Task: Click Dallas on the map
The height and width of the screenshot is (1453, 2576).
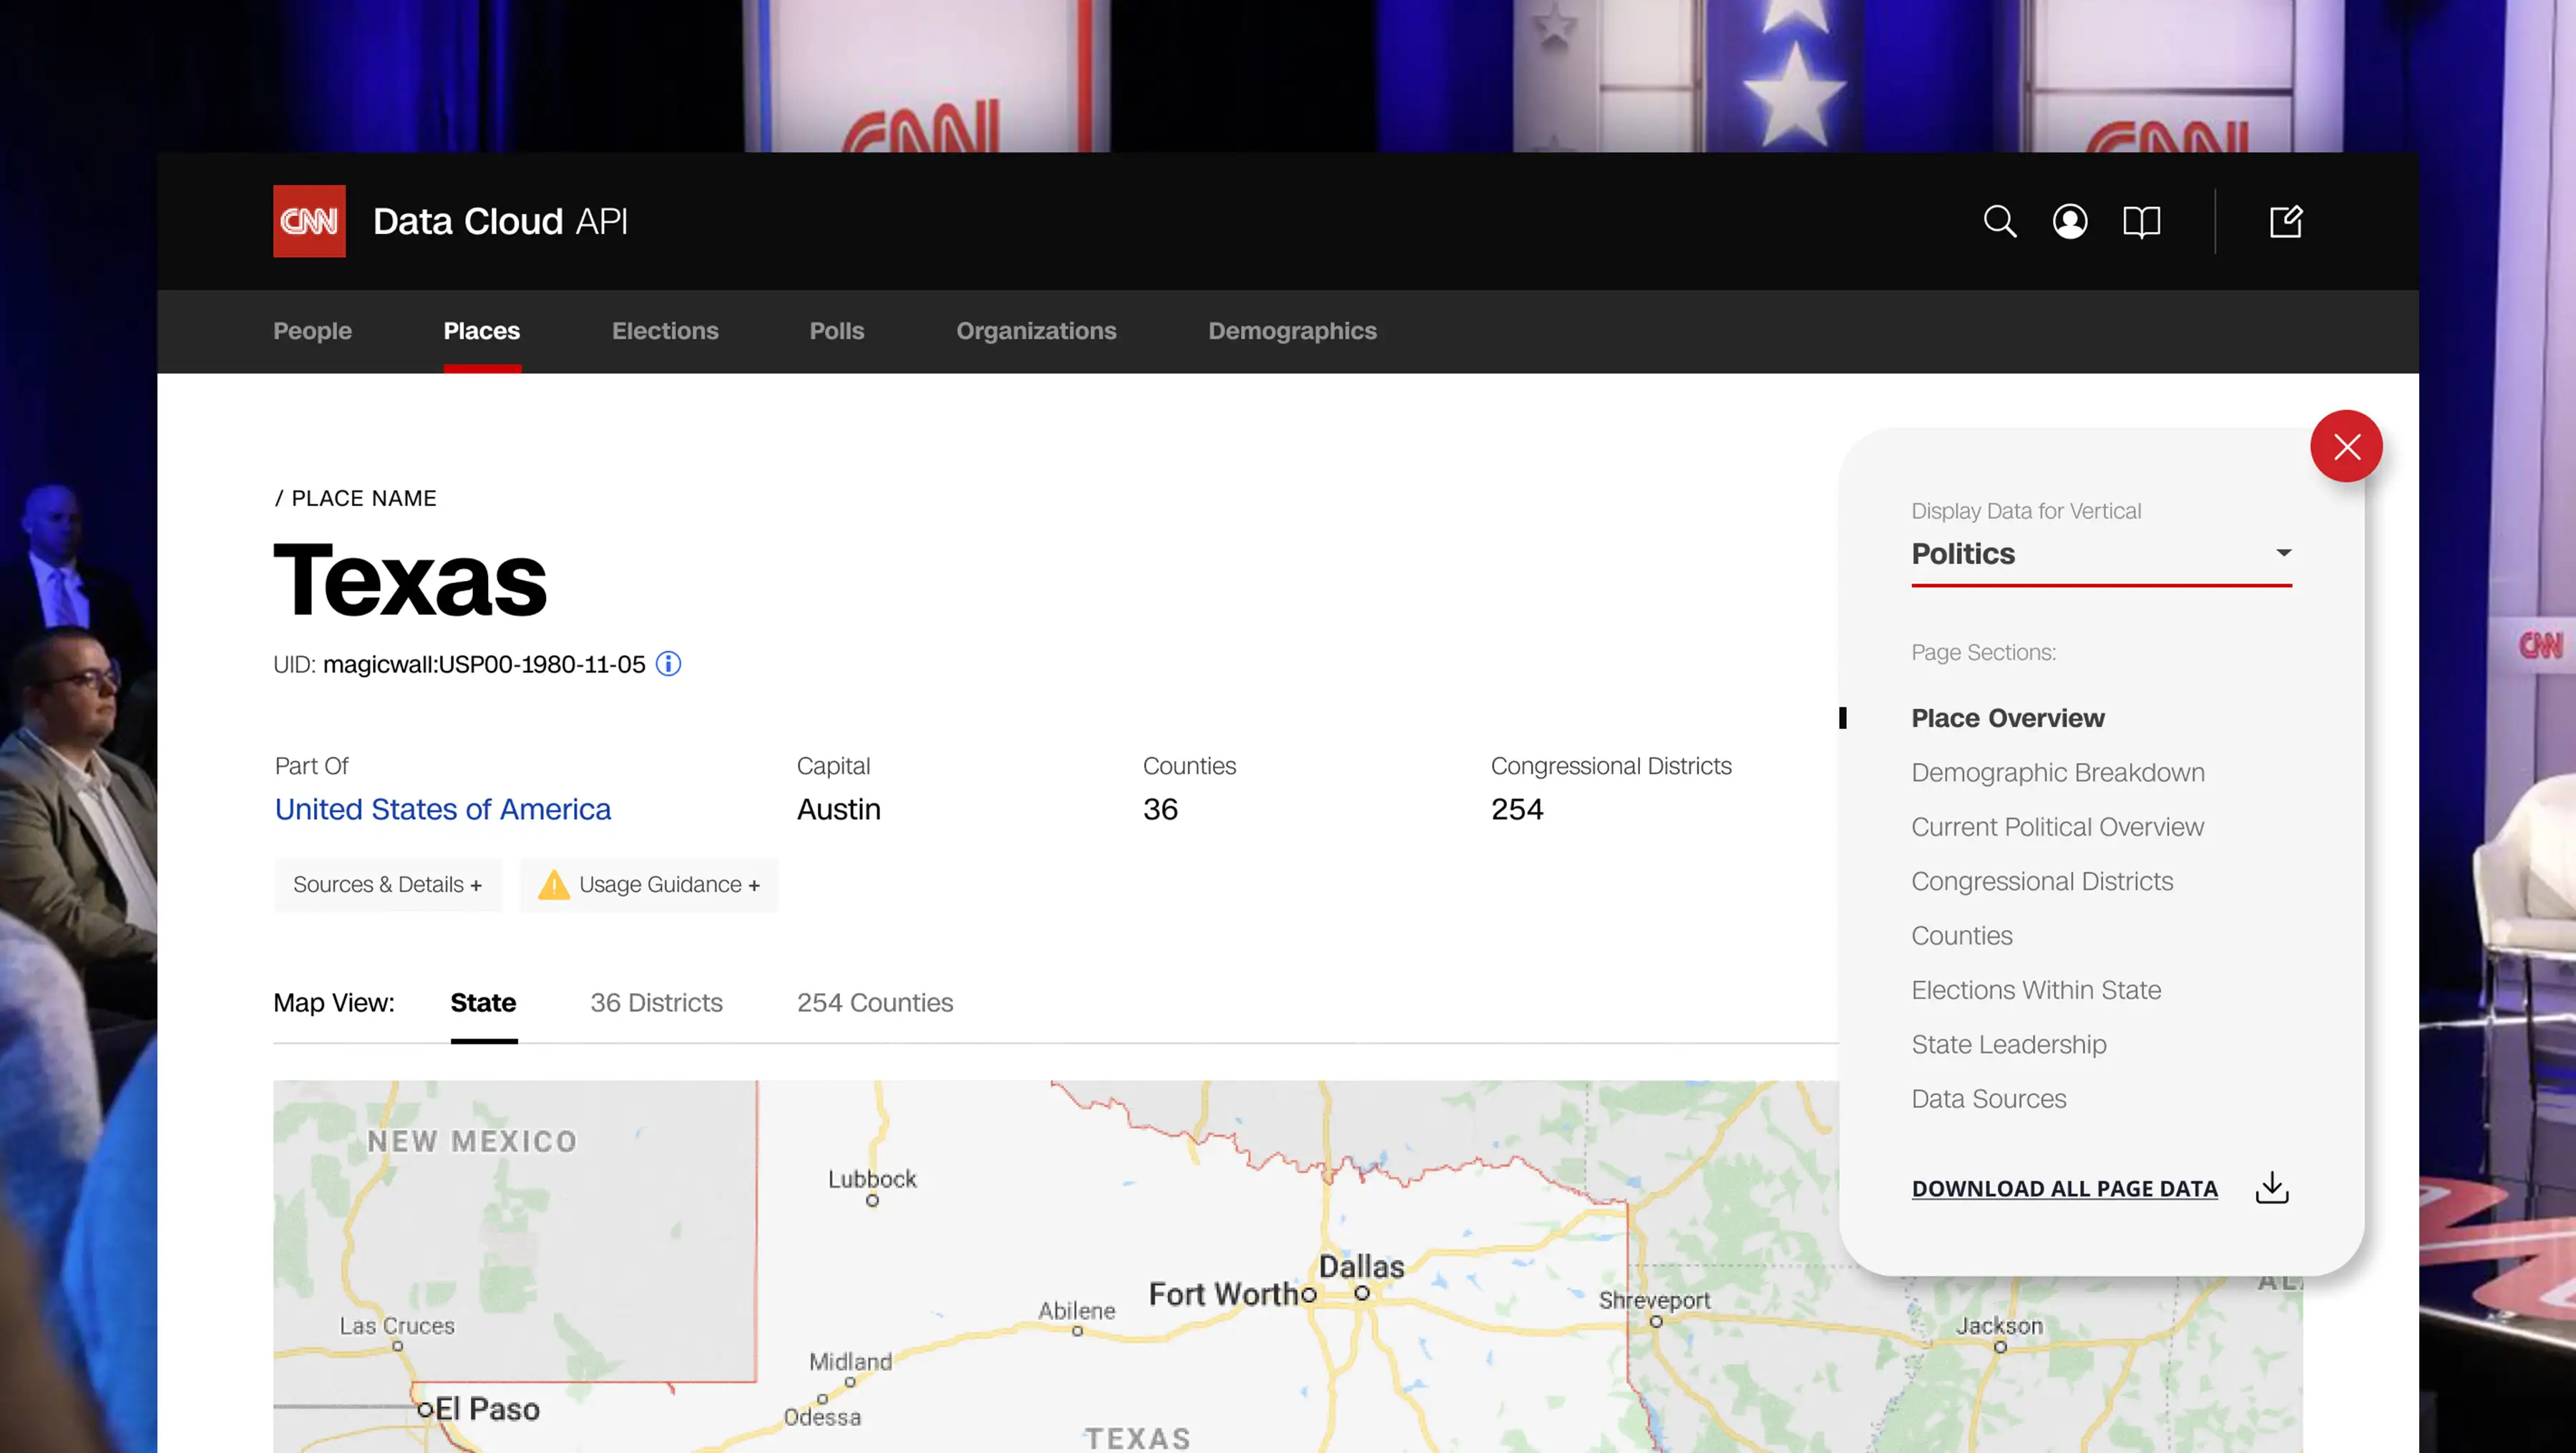Action: coord(1361,1267)
